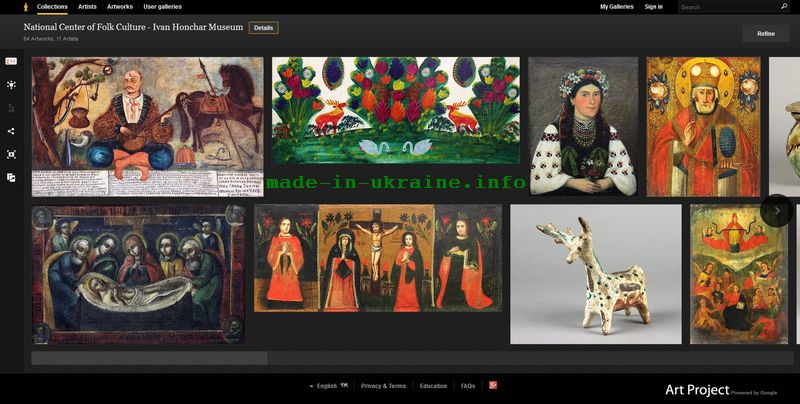Advance gallery with next arrow button
This screenshot has width=800, height=404.
(x=777, y=210)
